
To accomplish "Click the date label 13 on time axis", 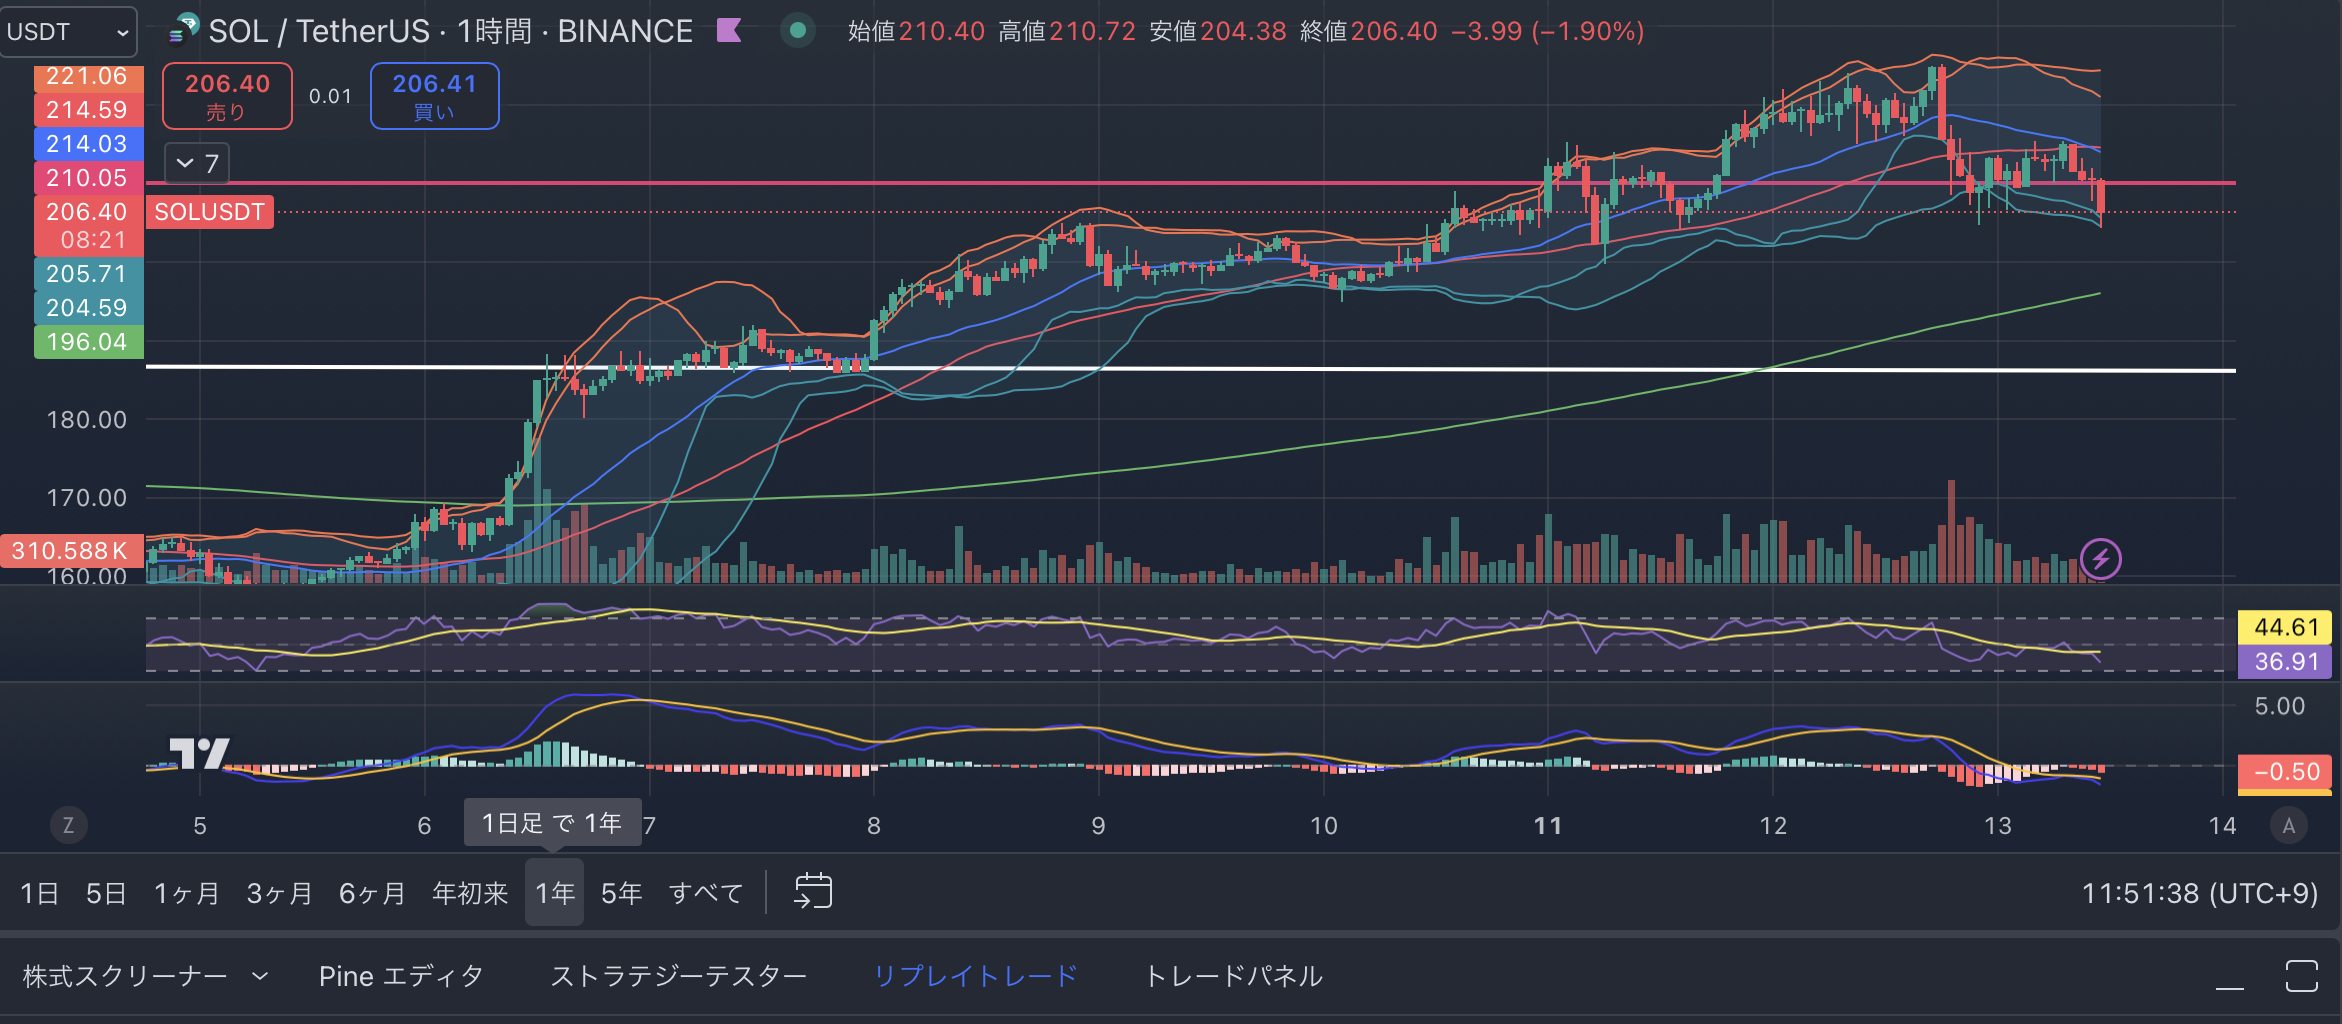I will (x=1998, y=825).
